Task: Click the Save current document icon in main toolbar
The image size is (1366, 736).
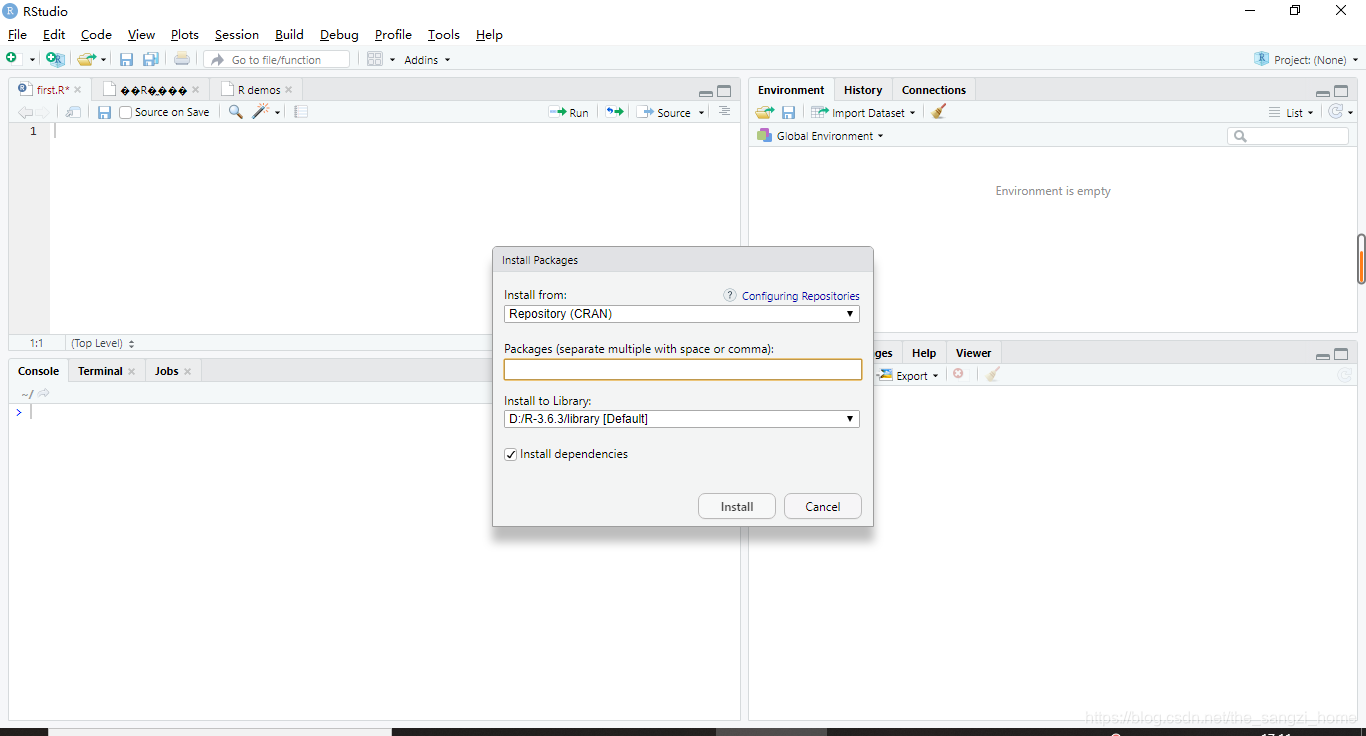Action: pyautogui.click(x=127, y=59)
